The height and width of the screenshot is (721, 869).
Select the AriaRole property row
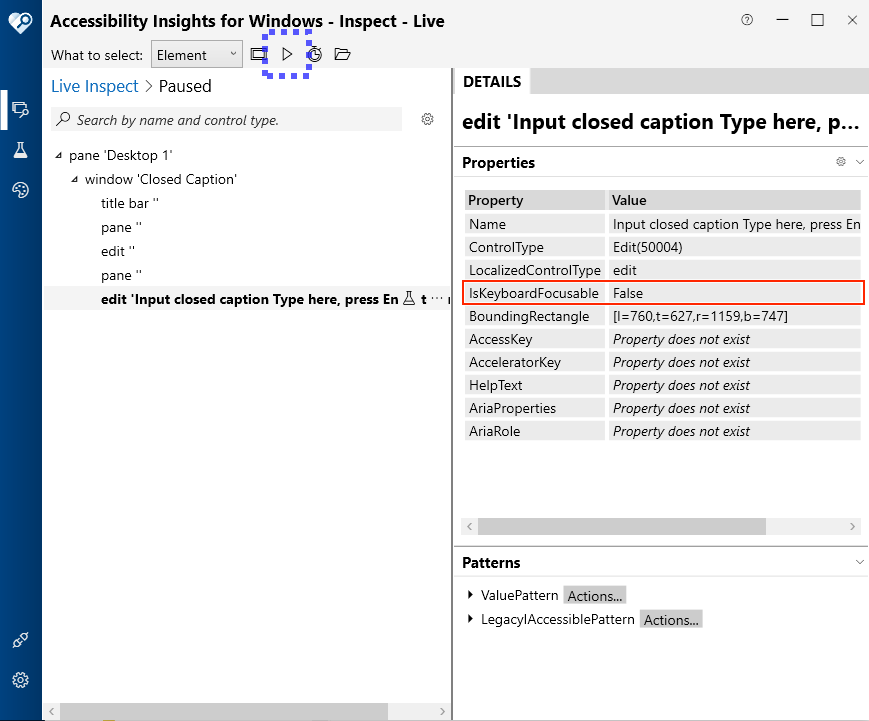[x=662, y=431]
